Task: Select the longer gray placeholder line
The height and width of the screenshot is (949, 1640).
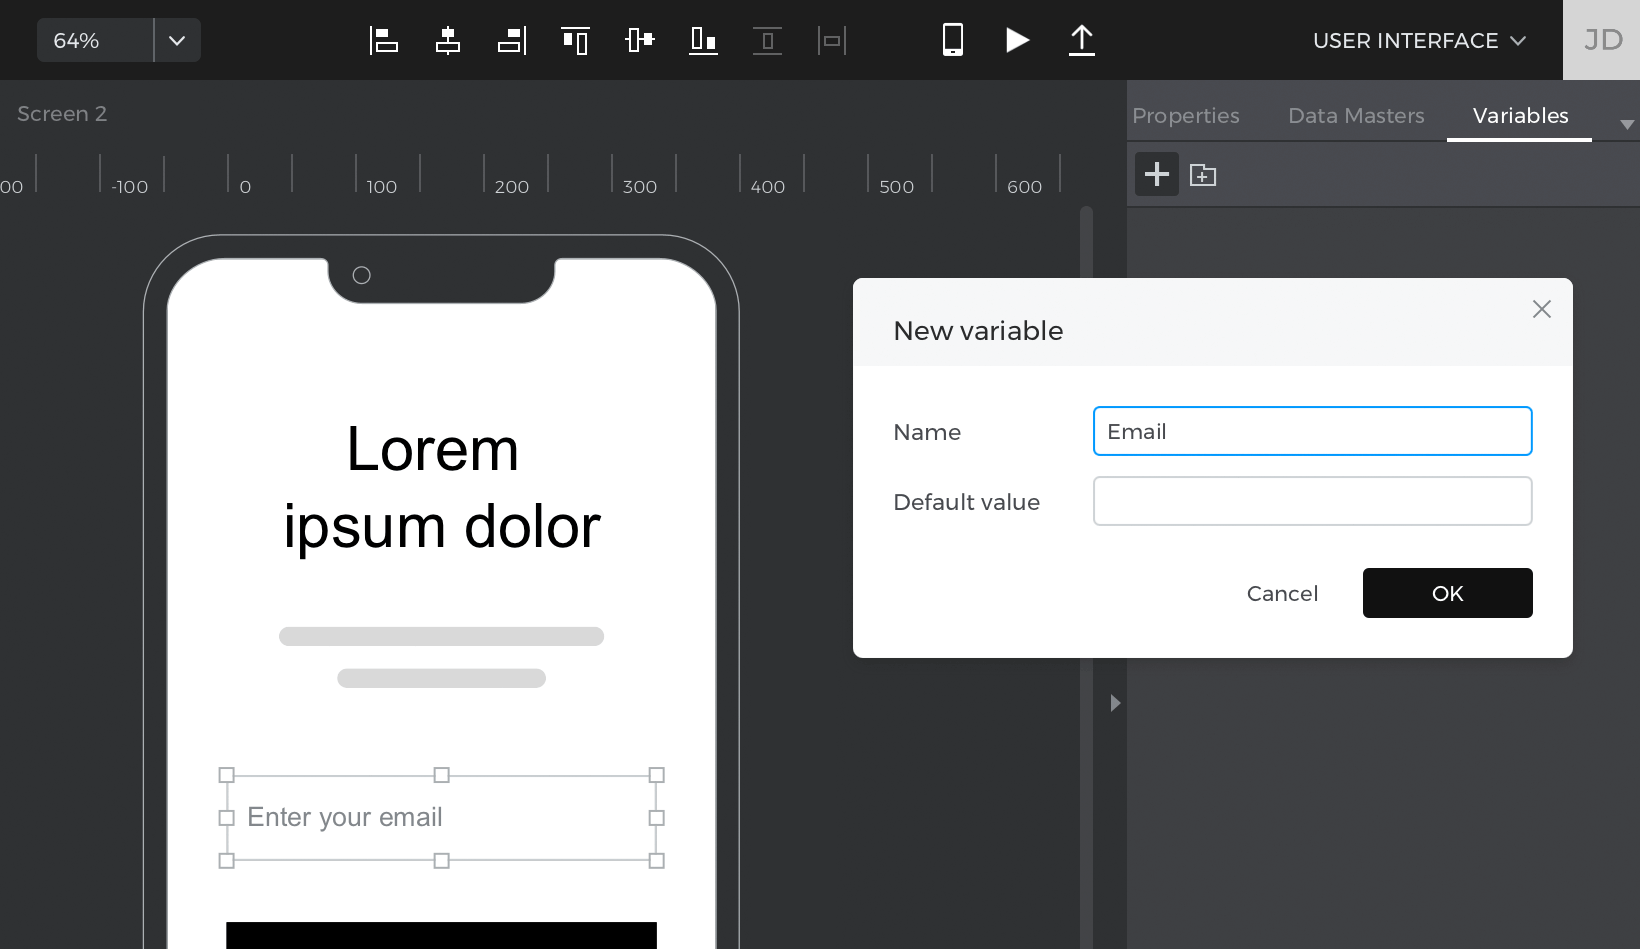Action: point(441,636)
